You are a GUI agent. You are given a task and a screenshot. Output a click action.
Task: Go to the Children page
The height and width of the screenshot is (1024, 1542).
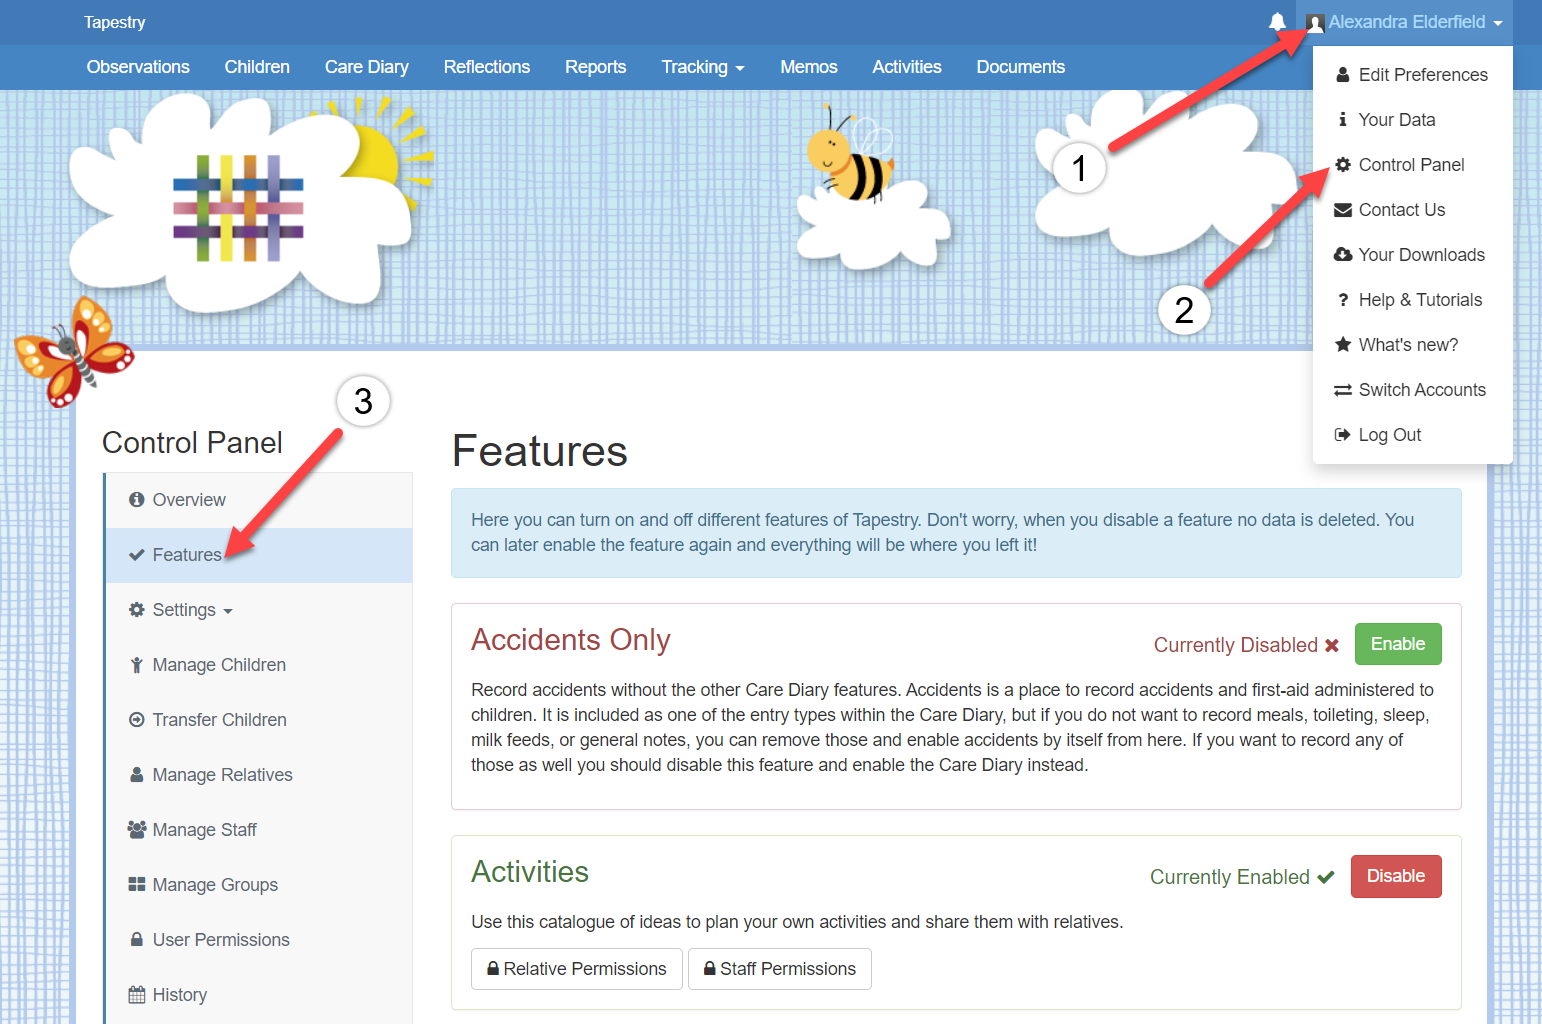[257, 67]
